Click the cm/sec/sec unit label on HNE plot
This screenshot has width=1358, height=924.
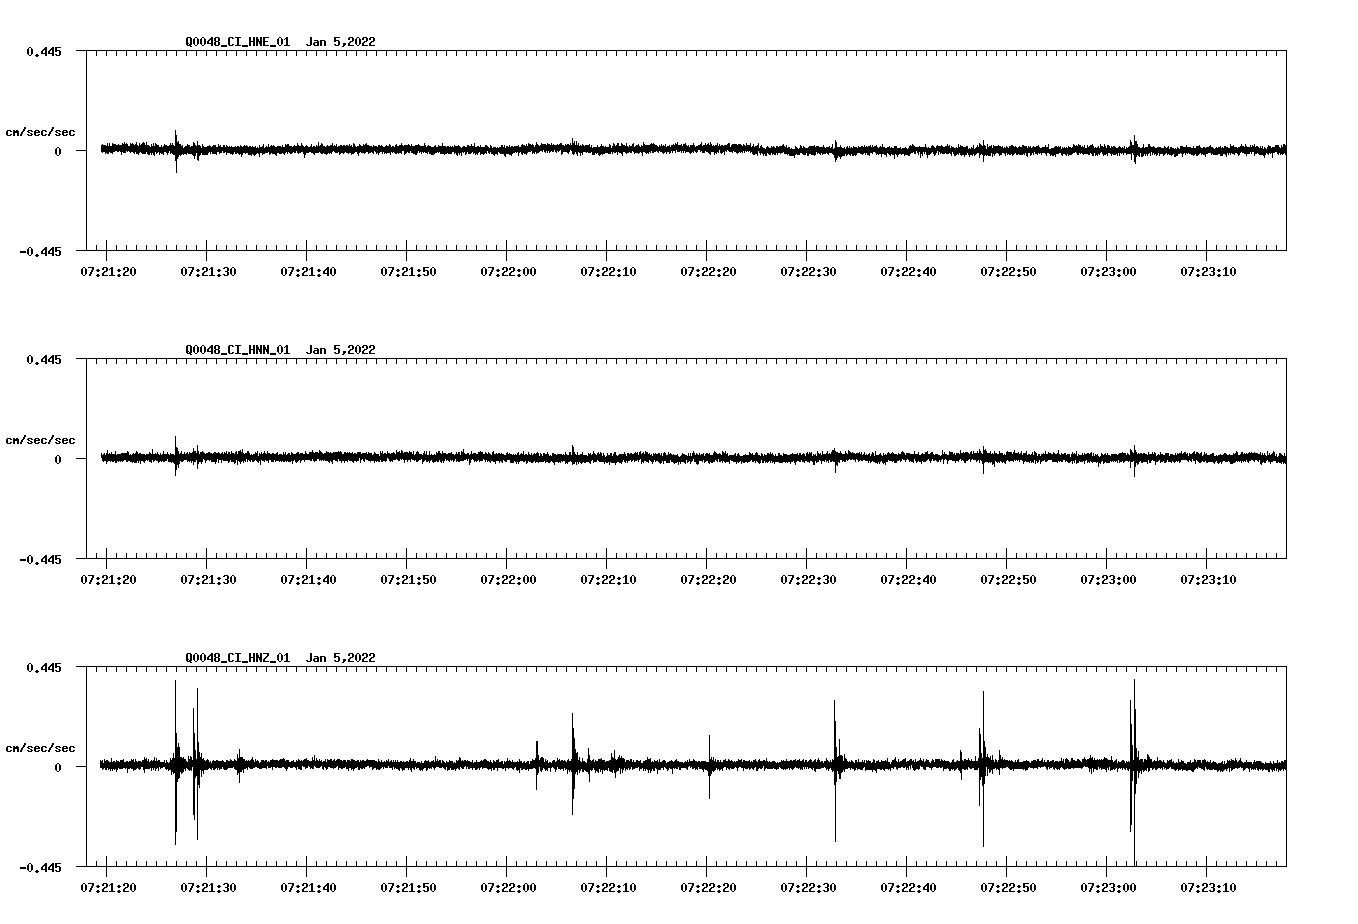point(40,132)
